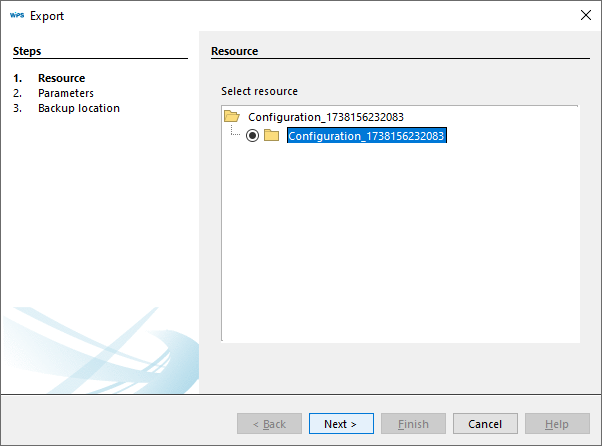Choose the Backup location step
602x446 pixels.
point(79,108)
